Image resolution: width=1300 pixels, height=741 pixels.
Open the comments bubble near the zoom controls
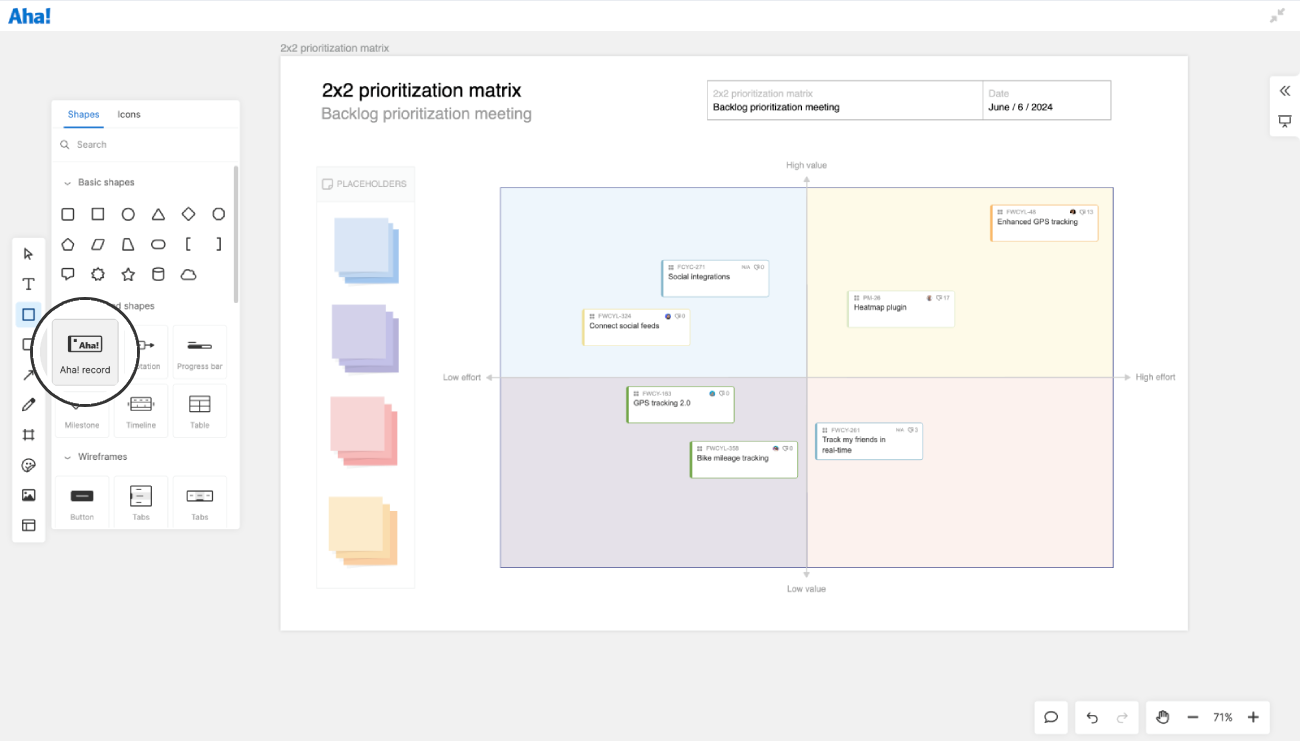(x=1051, y=717)
